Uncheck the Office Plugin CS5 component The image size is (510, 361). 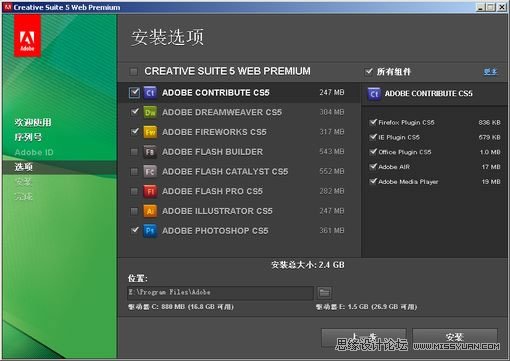pos(373,152)
